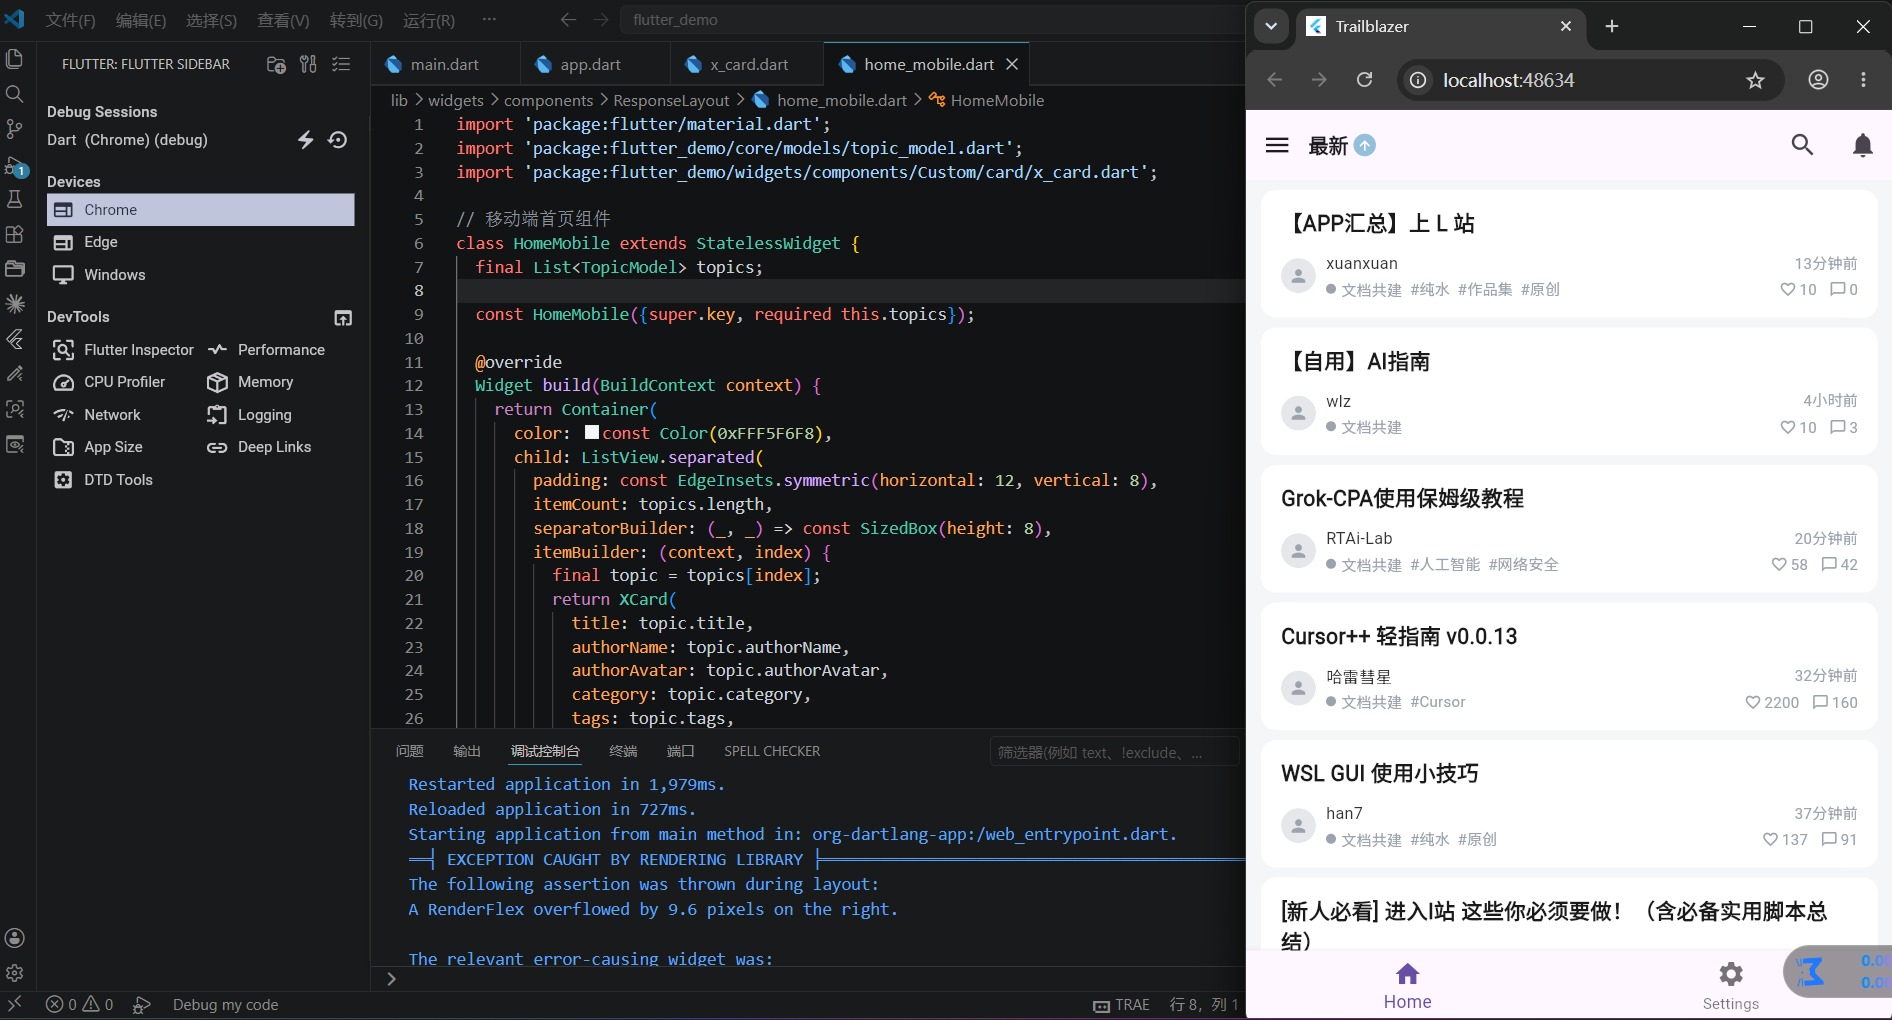Click line and column indicator 行 8, 列 1
The width and height of the screenshot is (1892, 1020).
(x=1204, y=1004)
